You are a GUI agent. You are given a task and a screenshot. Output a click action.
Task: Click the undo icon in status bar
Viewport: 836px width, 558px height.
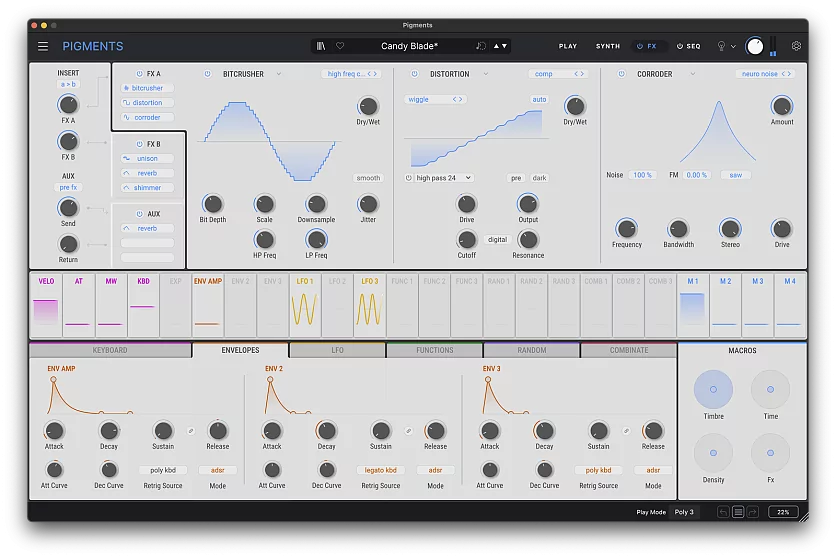(x=723, y=512)
